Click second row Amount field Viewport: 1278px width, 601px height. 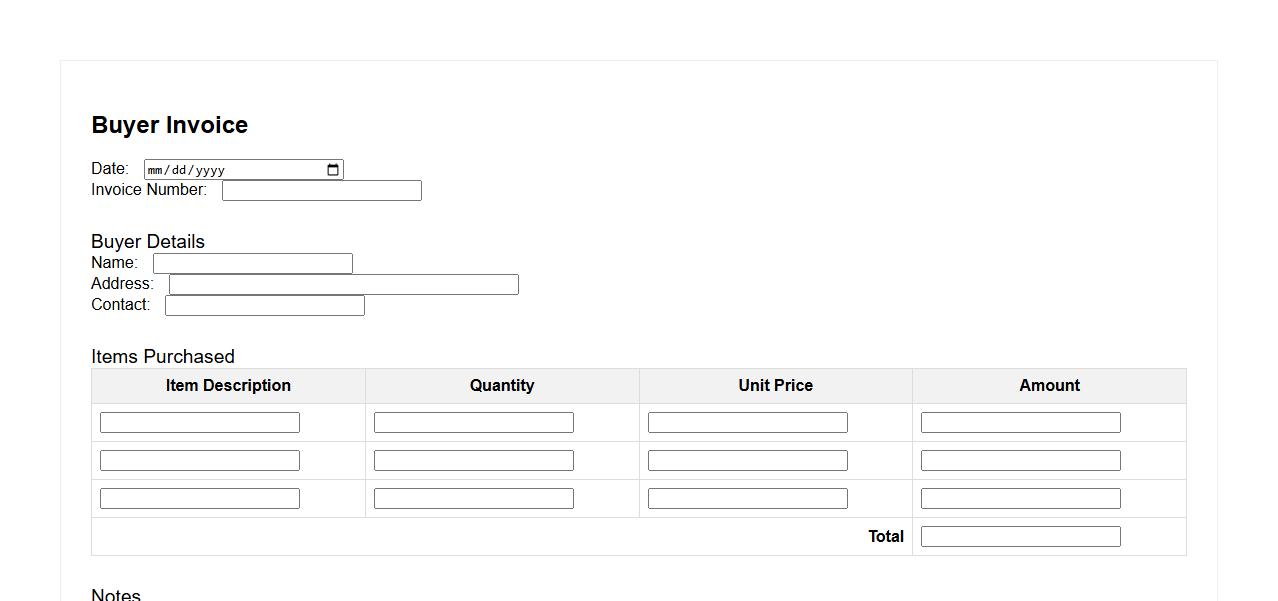pos(1020,461)
